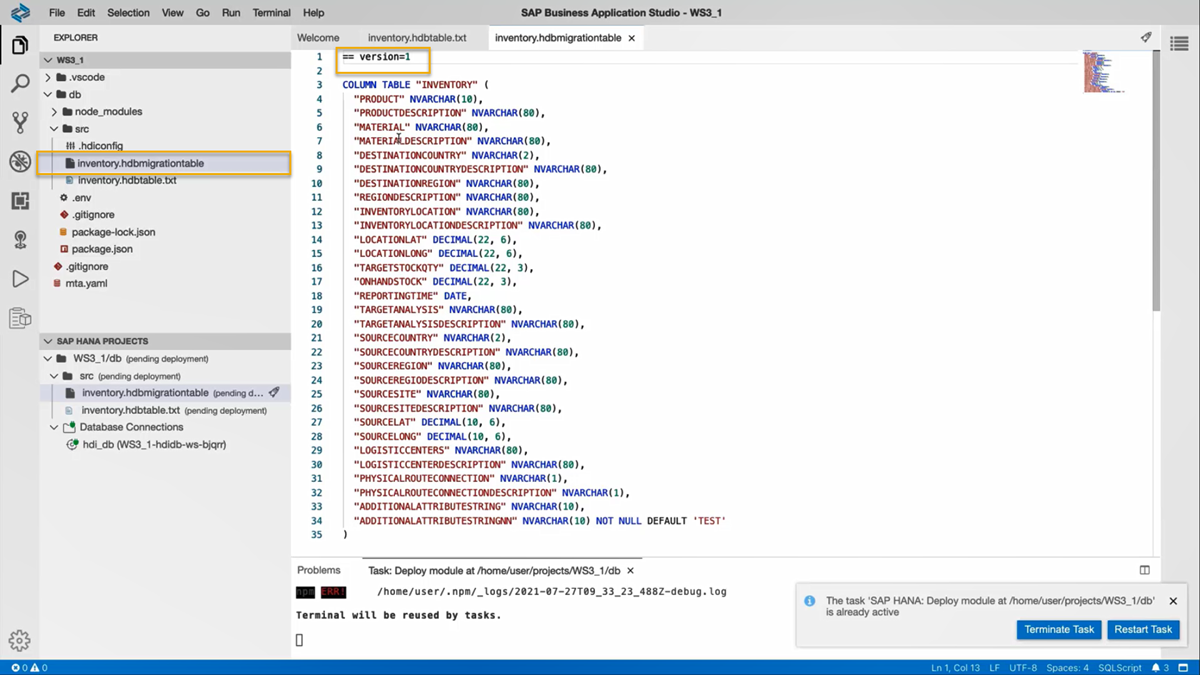This screenshot has height=675, width=1200.
Task: Open the outline list icon at top right
Action: (1180, 43)
